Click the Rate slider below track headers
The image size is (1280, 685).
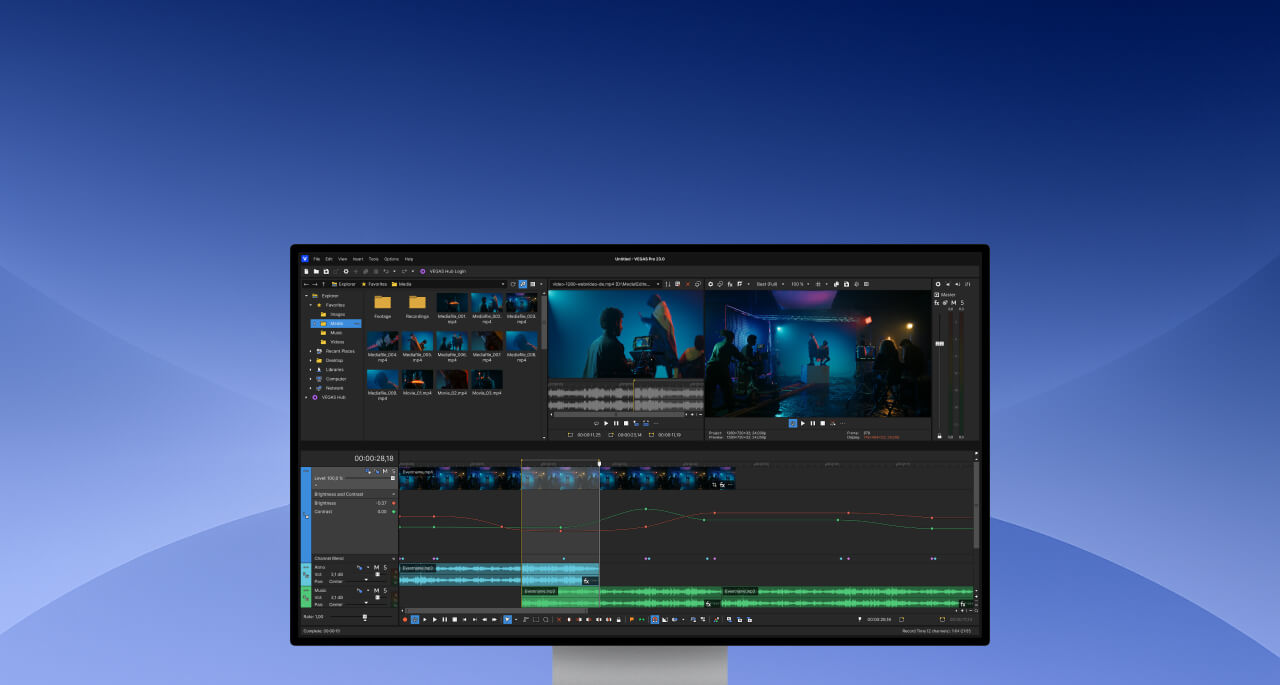pyautogui.click(x=364, y=617)
